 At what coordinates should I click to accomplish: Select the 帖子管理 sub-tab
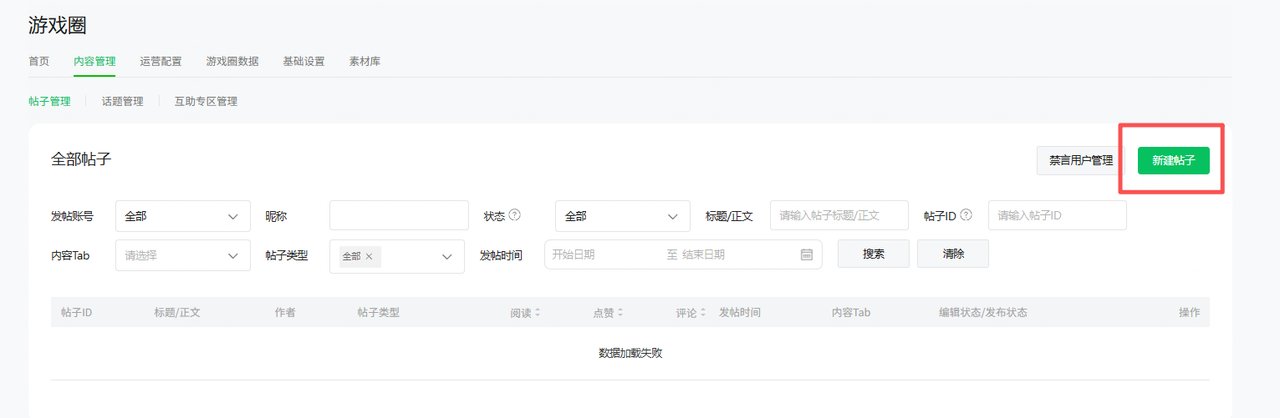point(49,101)
